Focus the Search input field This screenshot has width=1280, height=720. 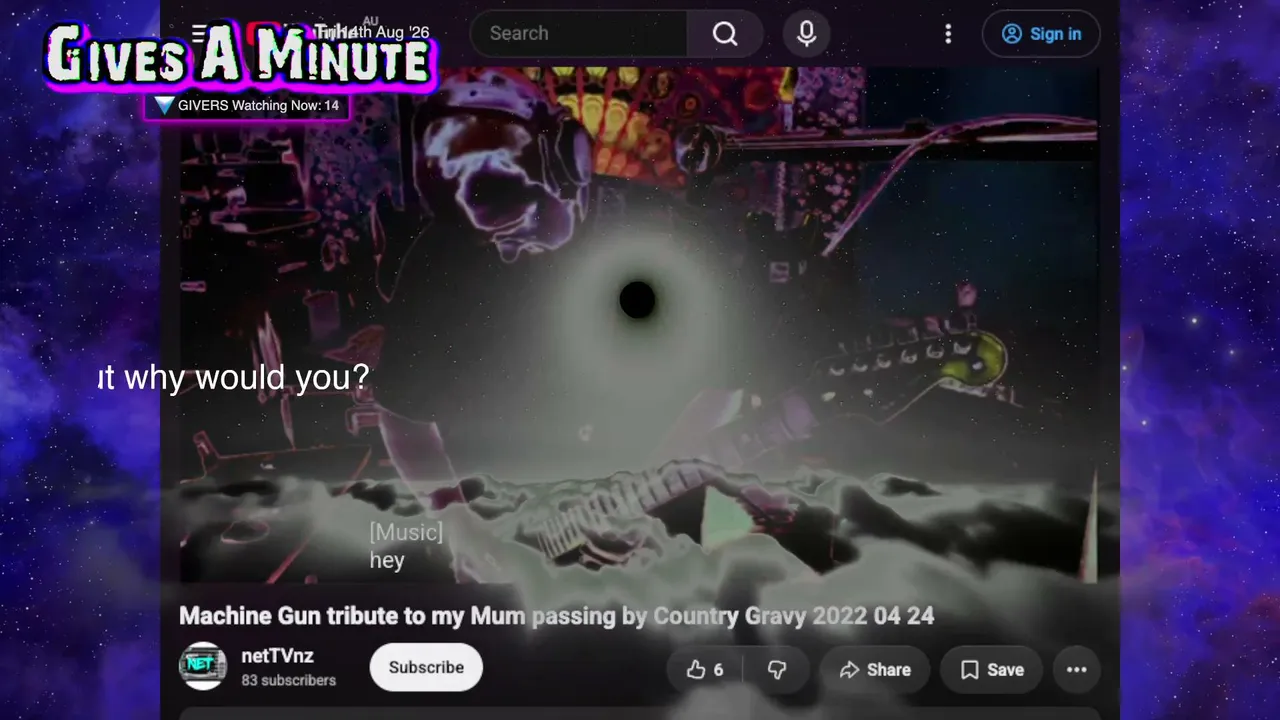click(579, 34)
